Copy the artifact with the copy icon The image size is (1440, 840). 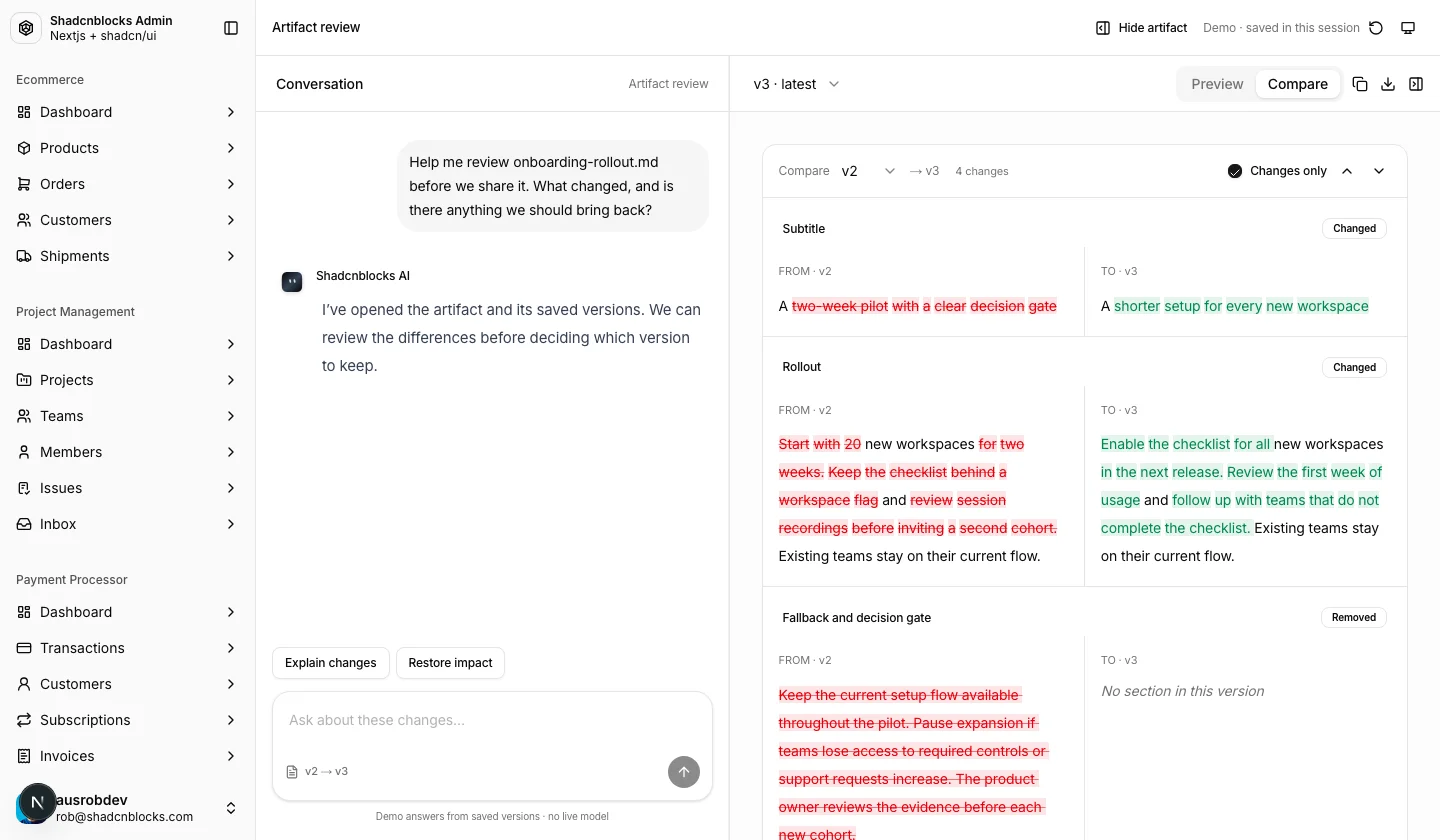click(x=1360, y=84)
